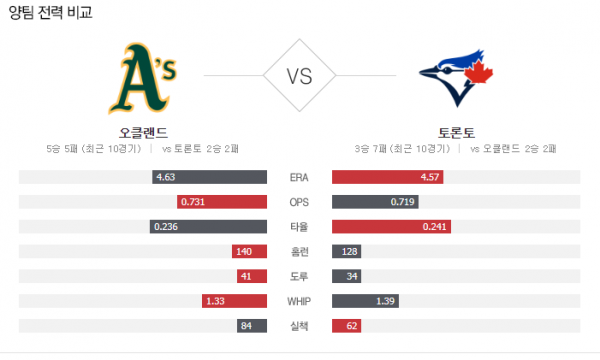Click Toronto's 4.57 ERA bar
Screen dimensions: 600x360
pos(388,177)
